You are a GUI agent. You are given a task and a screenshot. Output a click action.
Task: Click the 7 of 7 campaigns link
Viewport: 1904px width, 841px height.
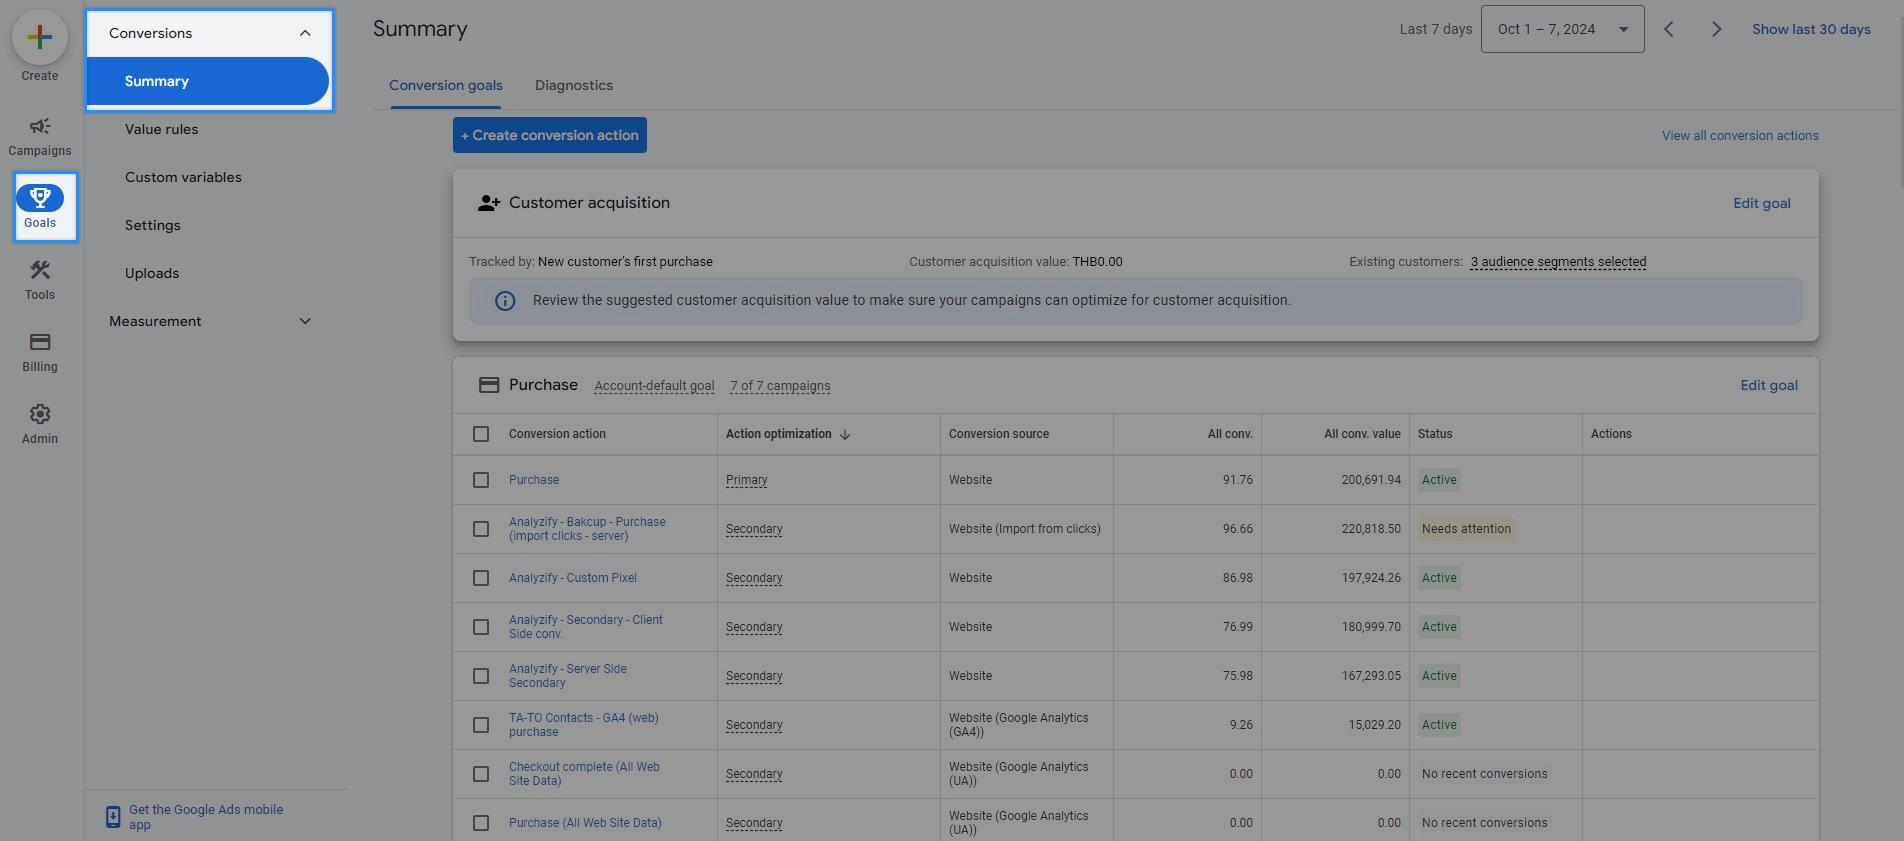tap(780, 386)
